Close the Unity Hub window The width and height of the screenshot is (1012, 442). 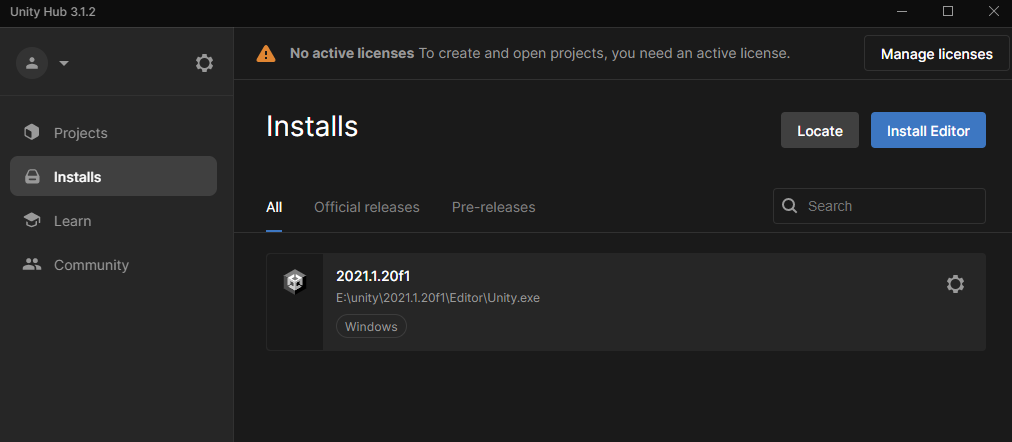point(994,12)
